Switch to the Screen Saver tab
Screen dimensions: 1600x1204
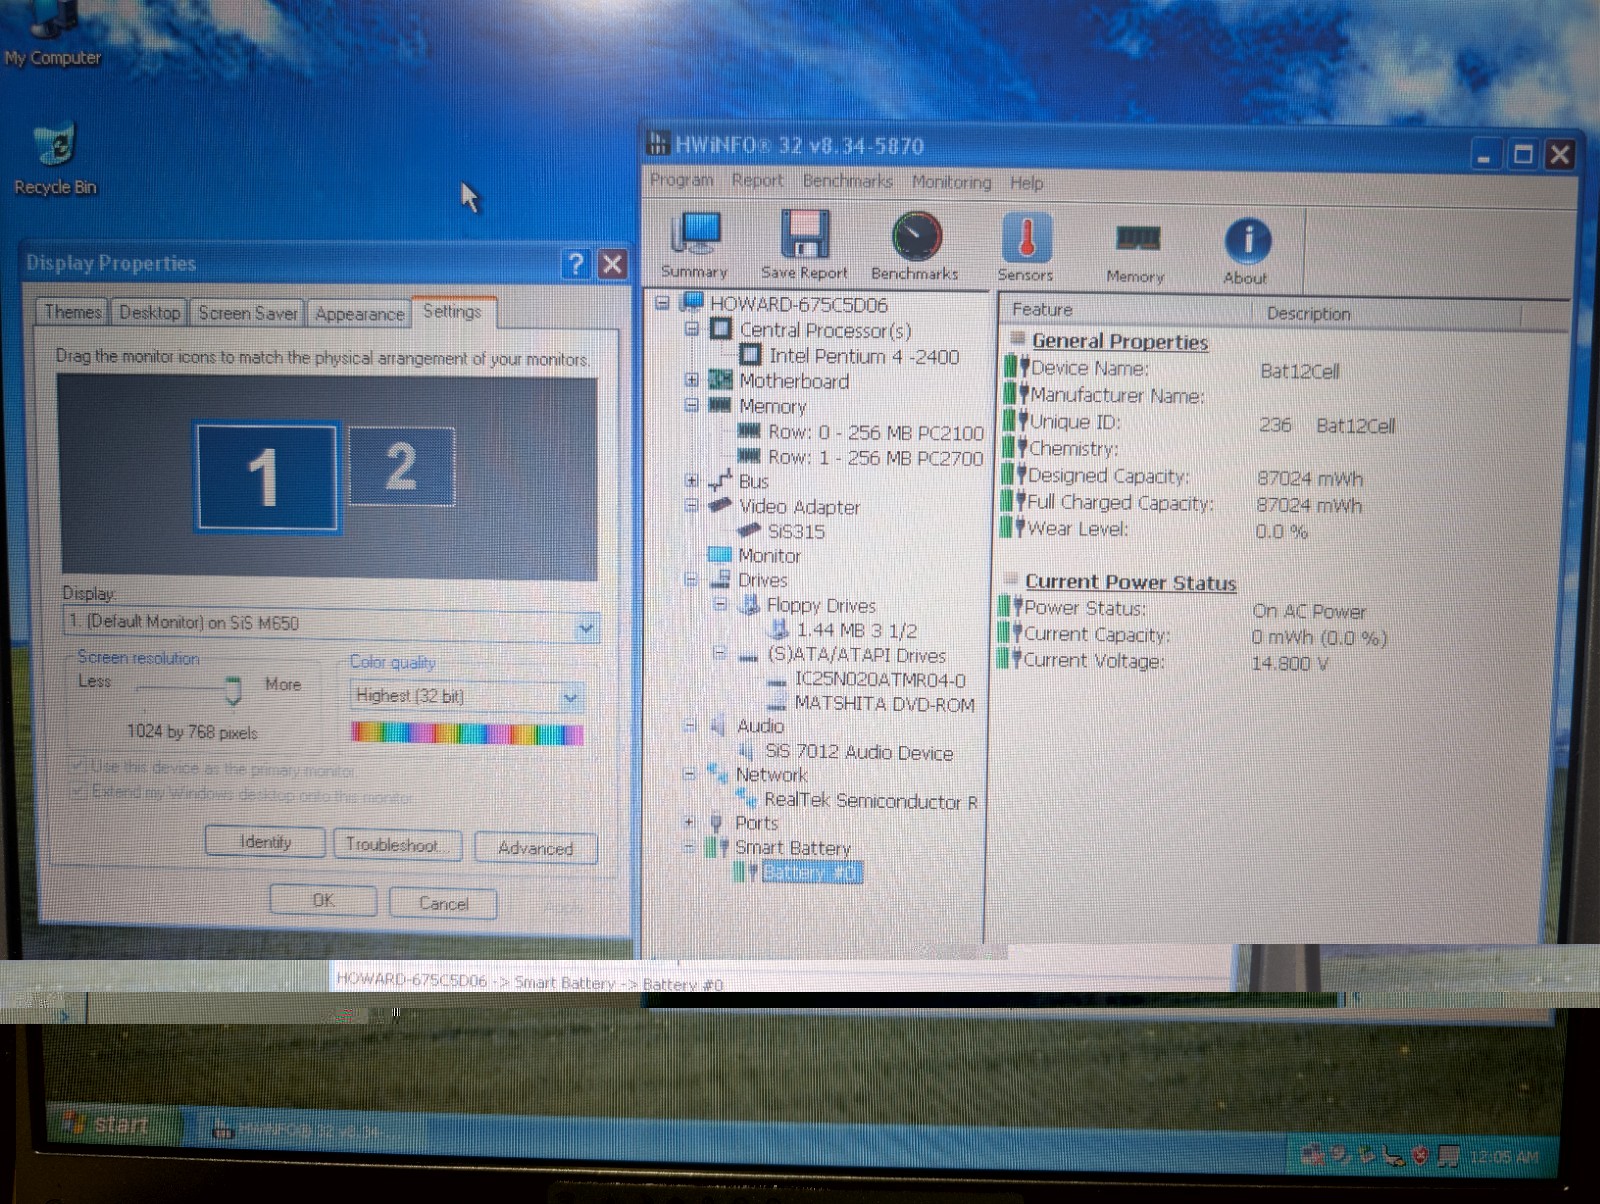[x=247, y=313]
